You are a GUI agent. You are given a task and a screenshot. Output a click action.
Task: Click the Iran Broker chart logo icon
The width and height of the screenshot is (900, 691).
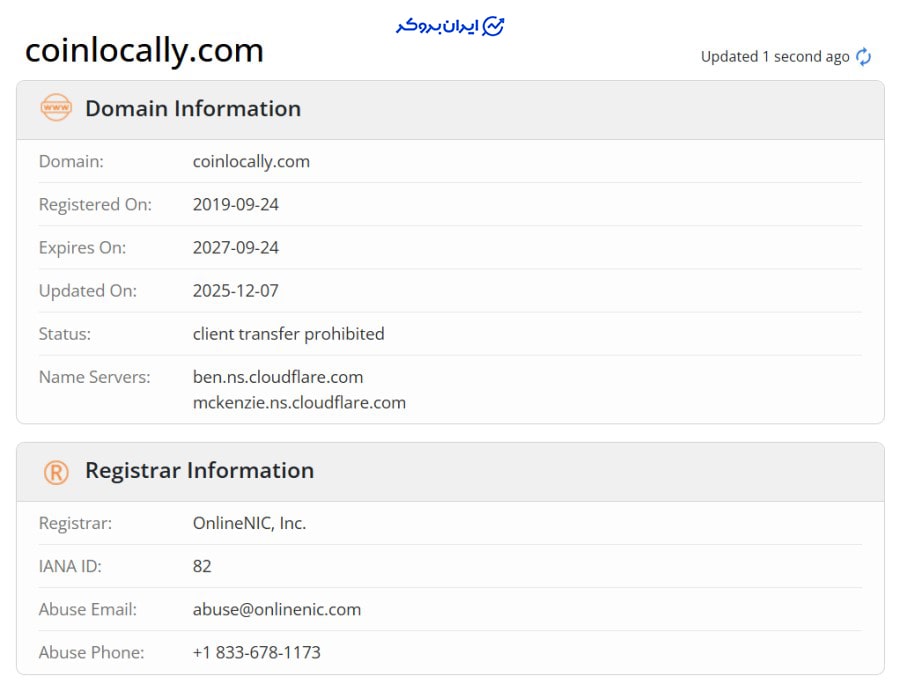(x=493, y=26)
